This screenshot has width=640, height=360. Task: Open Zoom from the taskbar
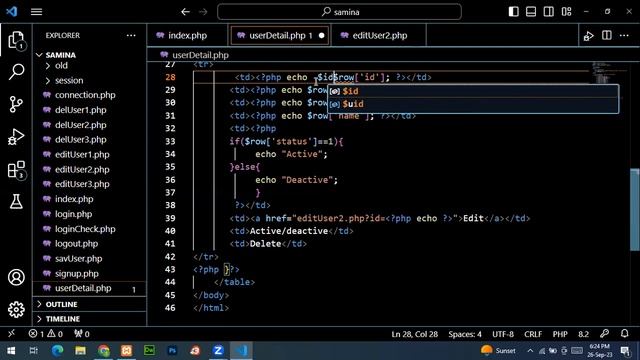pyautogui.click(x=218, y=351)
